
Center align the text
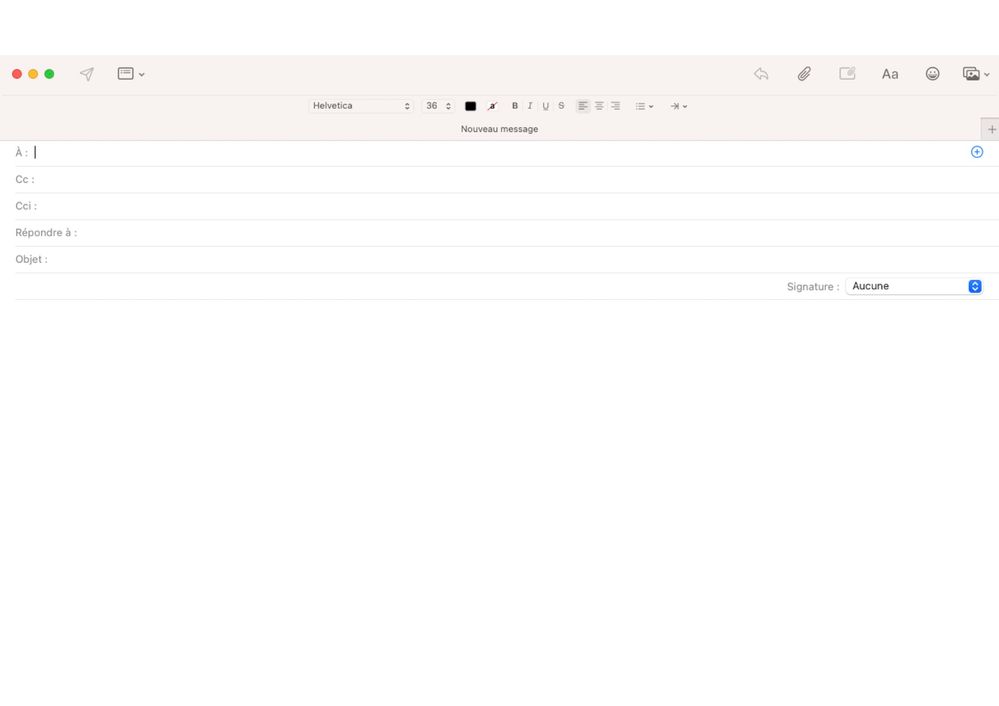[599, 106]
